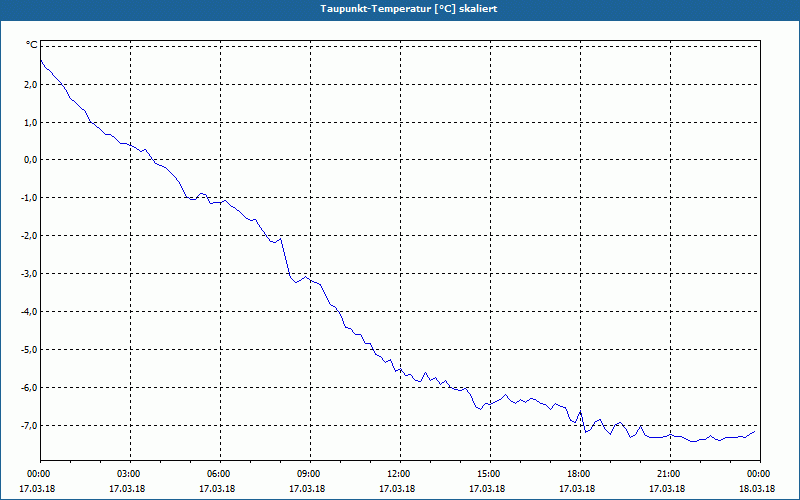
Task: Select the '03:00' time label
Action: (x=129, y=474)
